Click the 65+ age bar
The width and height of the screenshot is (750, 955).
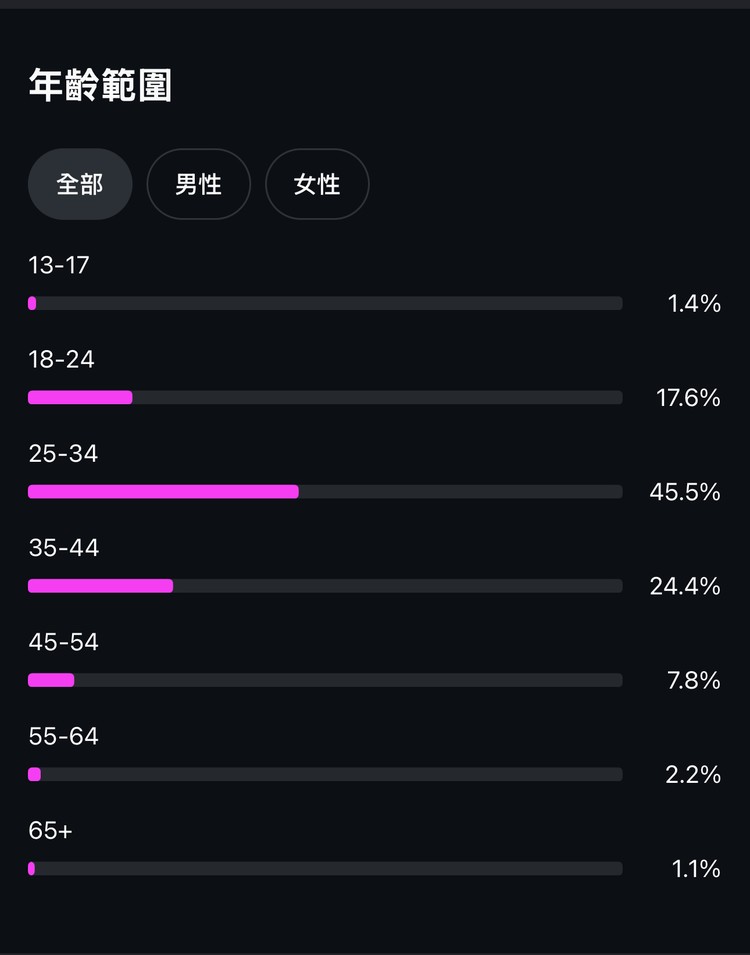[325, 869]
